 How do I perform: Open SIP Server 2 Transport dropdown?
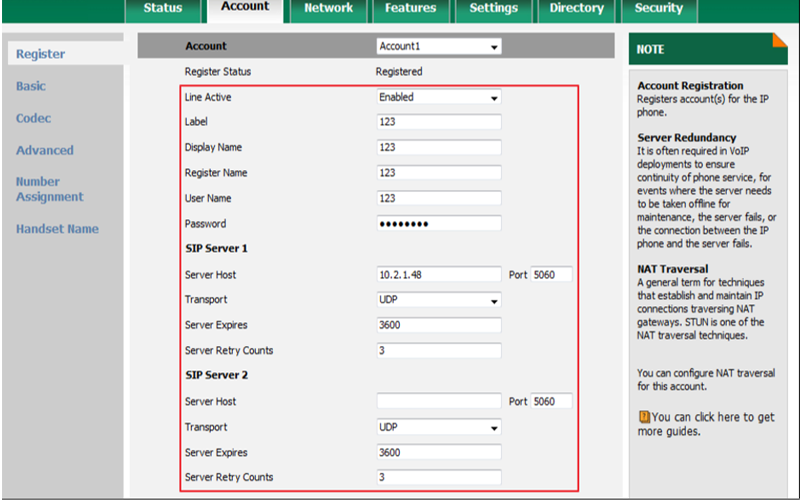pos(439,427)
